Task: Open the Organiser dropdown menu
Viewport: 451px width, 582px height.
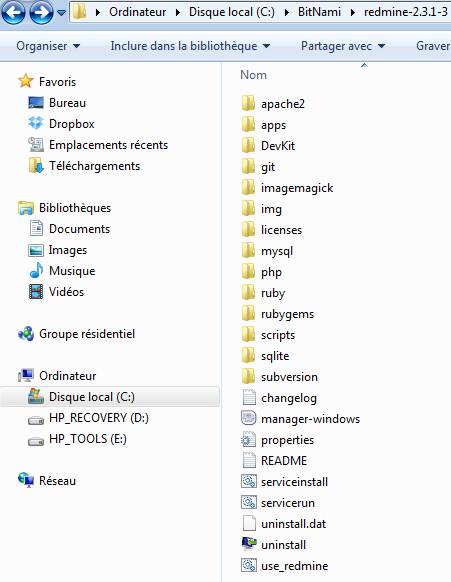Action: click(48, 46)
